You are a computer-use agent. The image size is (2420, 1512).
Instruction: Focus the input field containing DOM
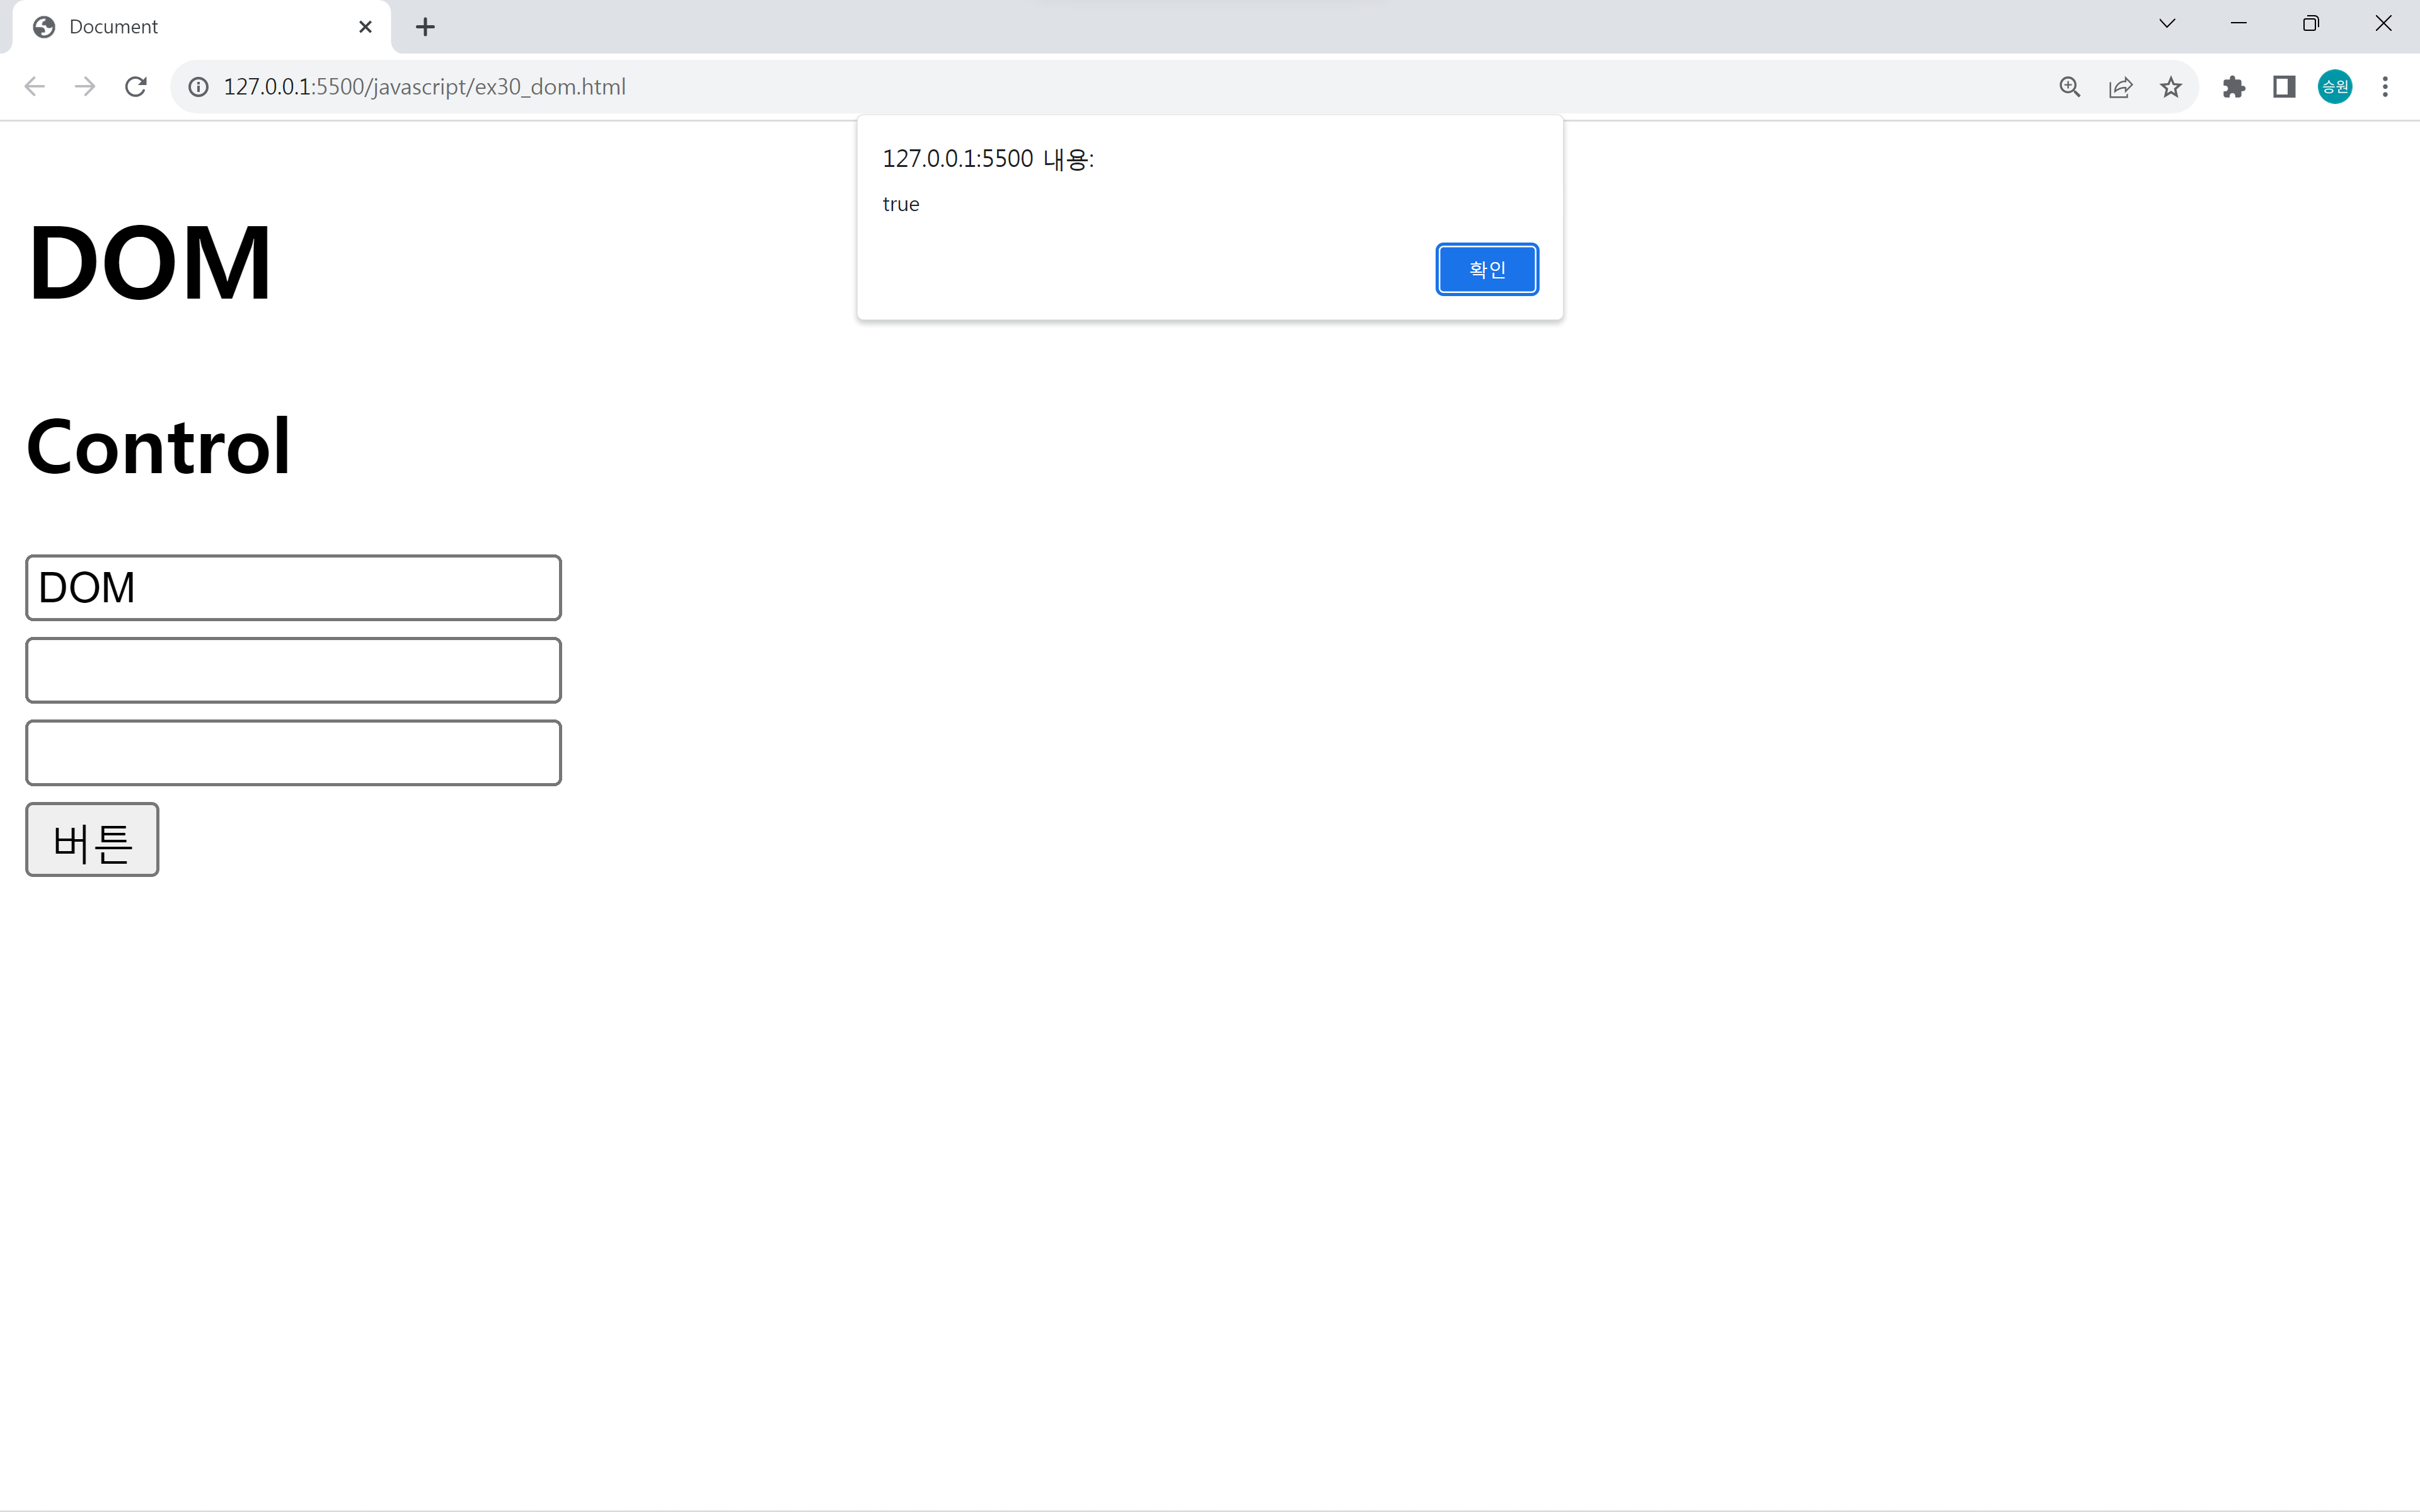[x=293, y=588]
